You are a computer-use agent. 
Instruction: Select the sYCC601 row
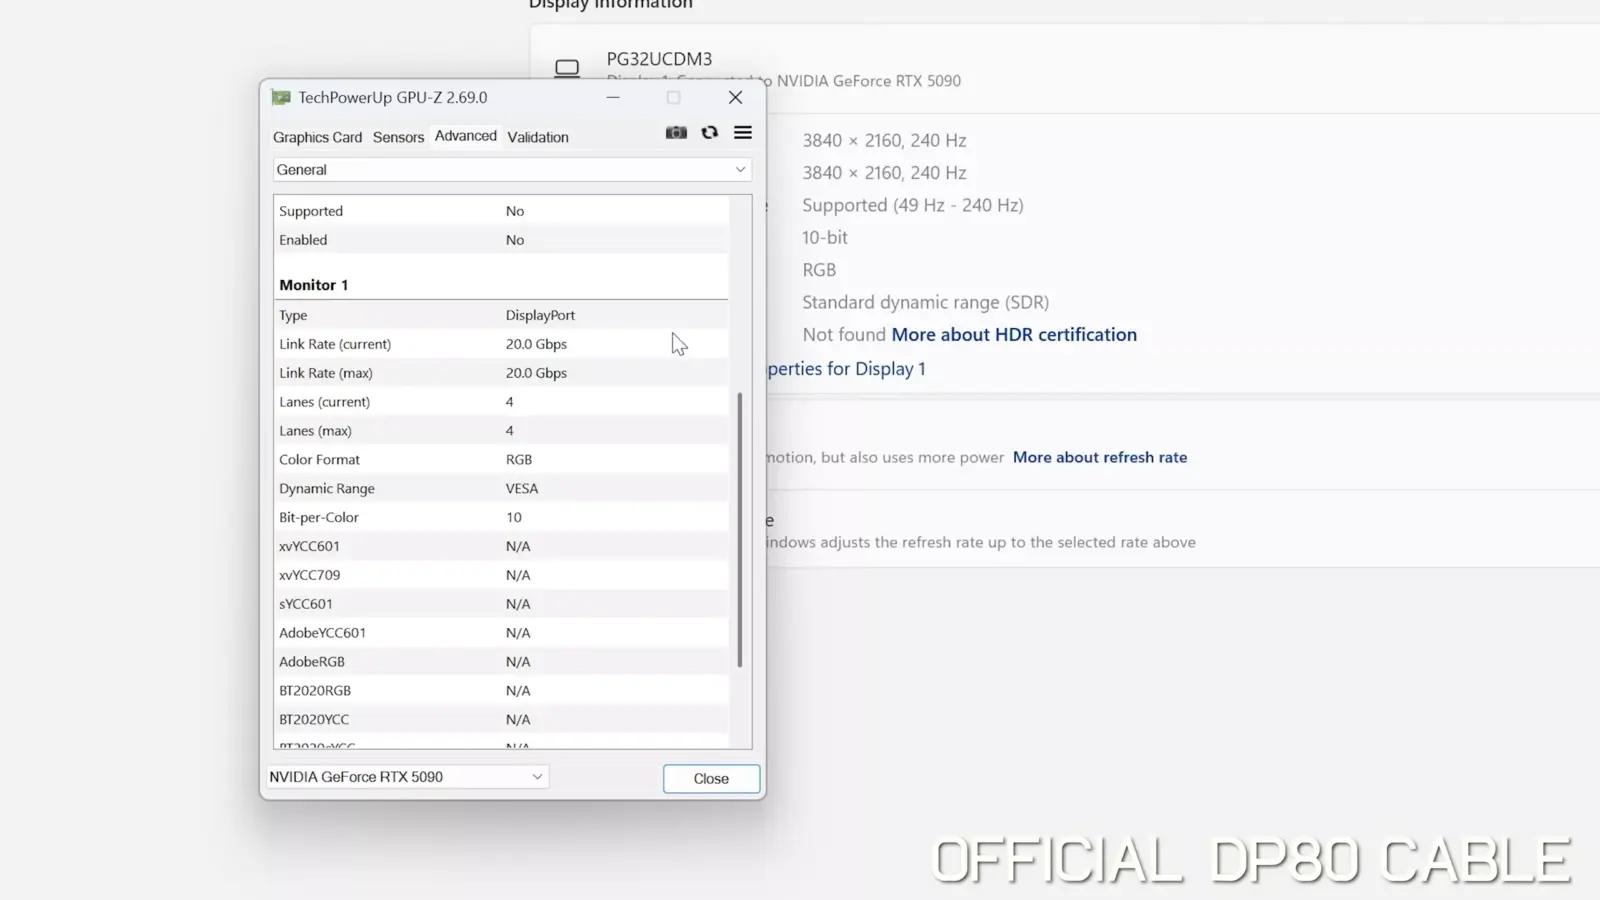pos(501,605)
